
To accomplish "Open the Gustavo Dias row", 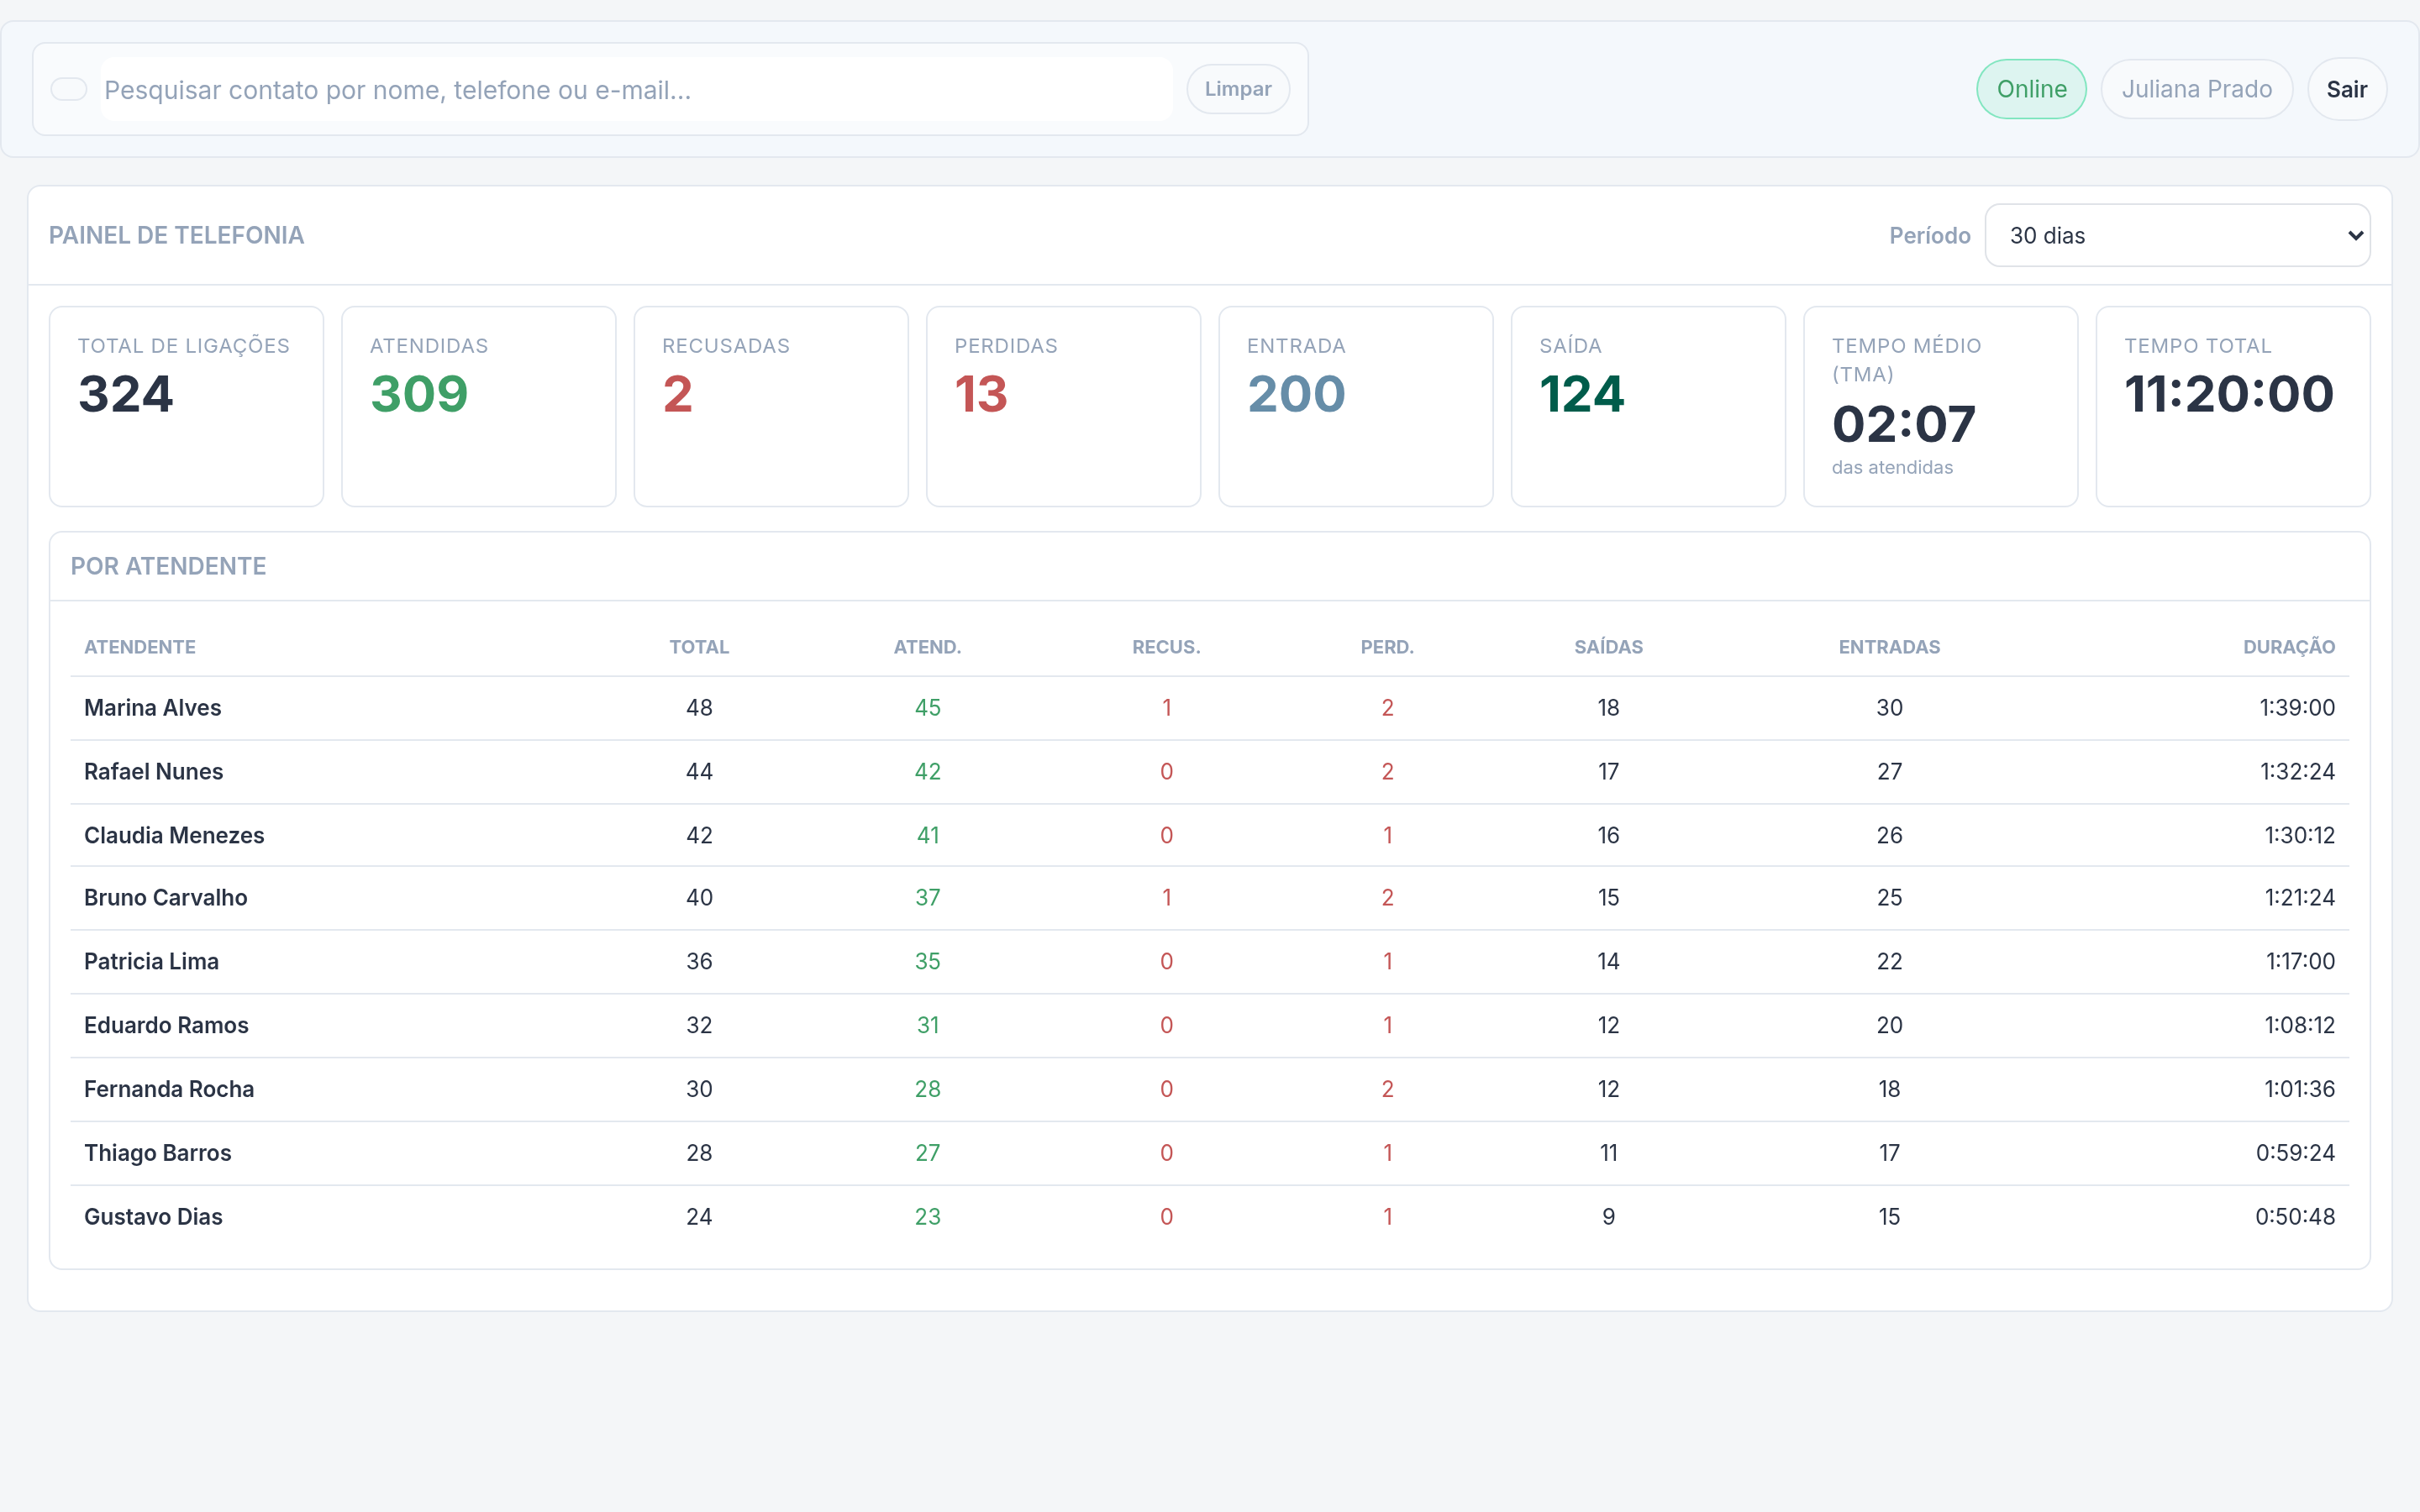I will tap(1210, 1217).
